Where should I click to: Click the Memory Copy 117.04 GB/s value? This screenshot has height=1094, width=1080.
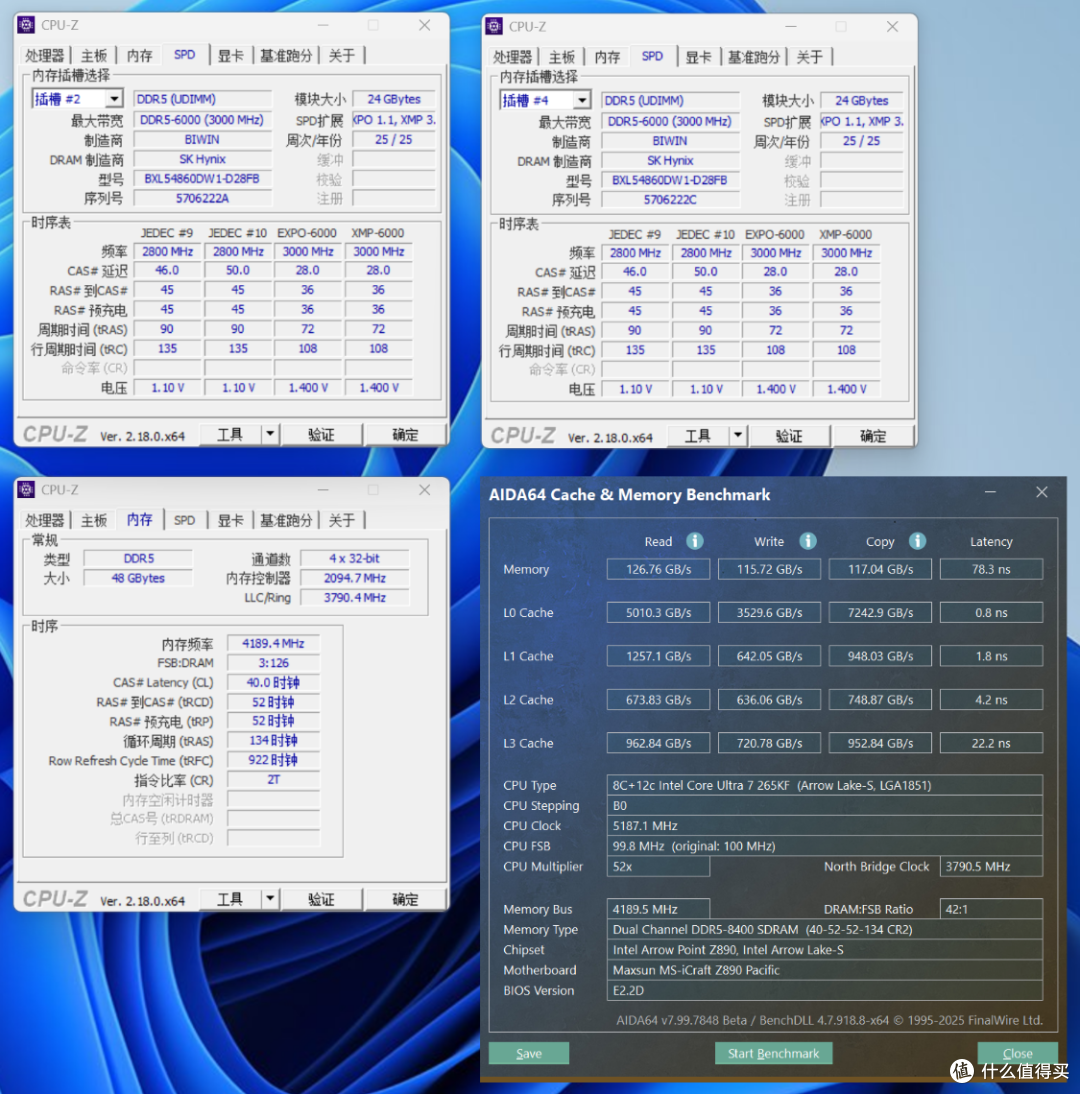tap(880, 569)
